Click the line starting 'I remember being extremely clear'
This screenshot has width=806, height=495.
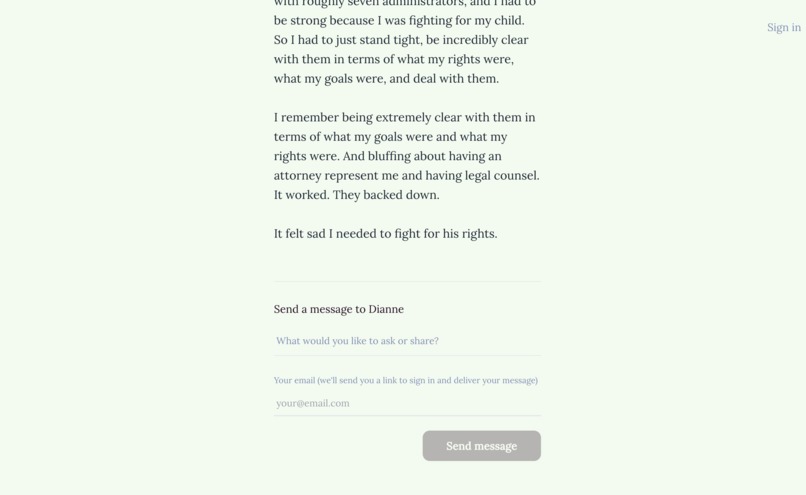pos(405,117)
